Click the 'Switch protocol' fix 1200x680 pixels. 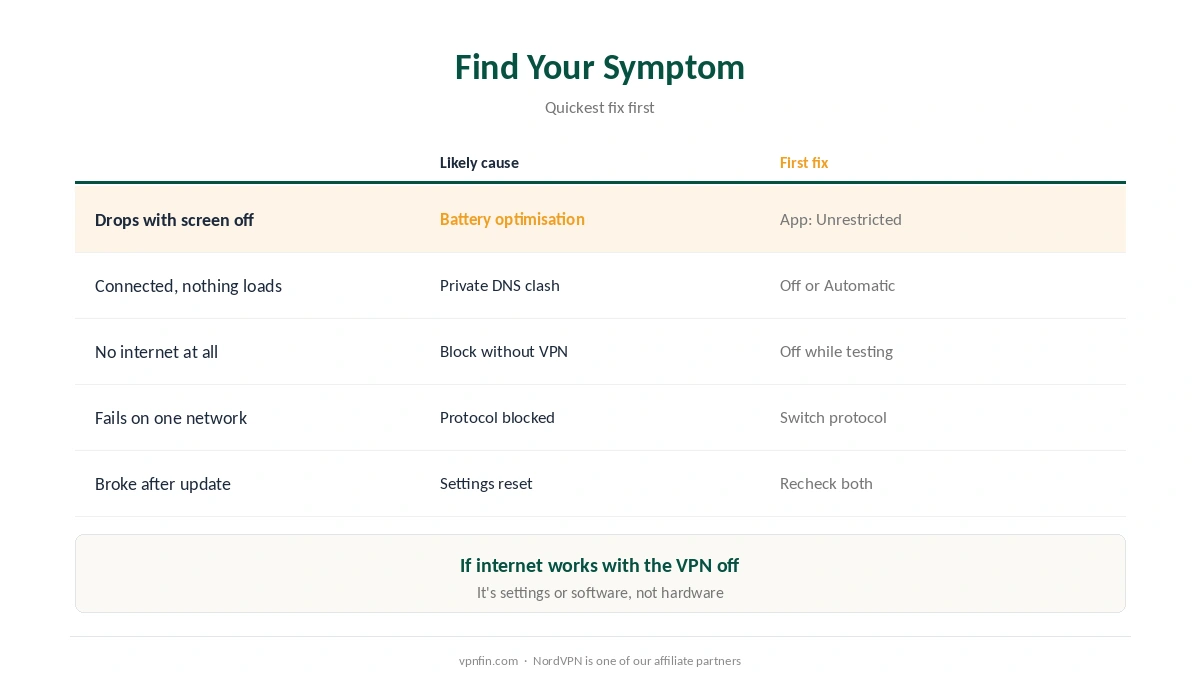click(833, 417)
